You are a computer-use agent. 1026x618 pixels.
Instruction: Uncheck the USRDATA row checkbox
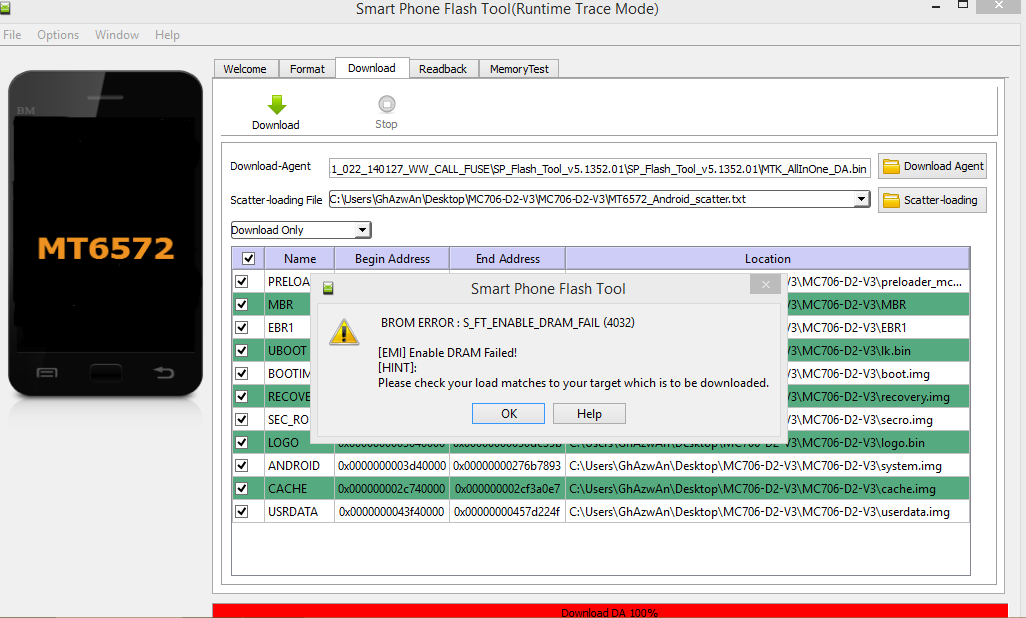coord(242,511)
